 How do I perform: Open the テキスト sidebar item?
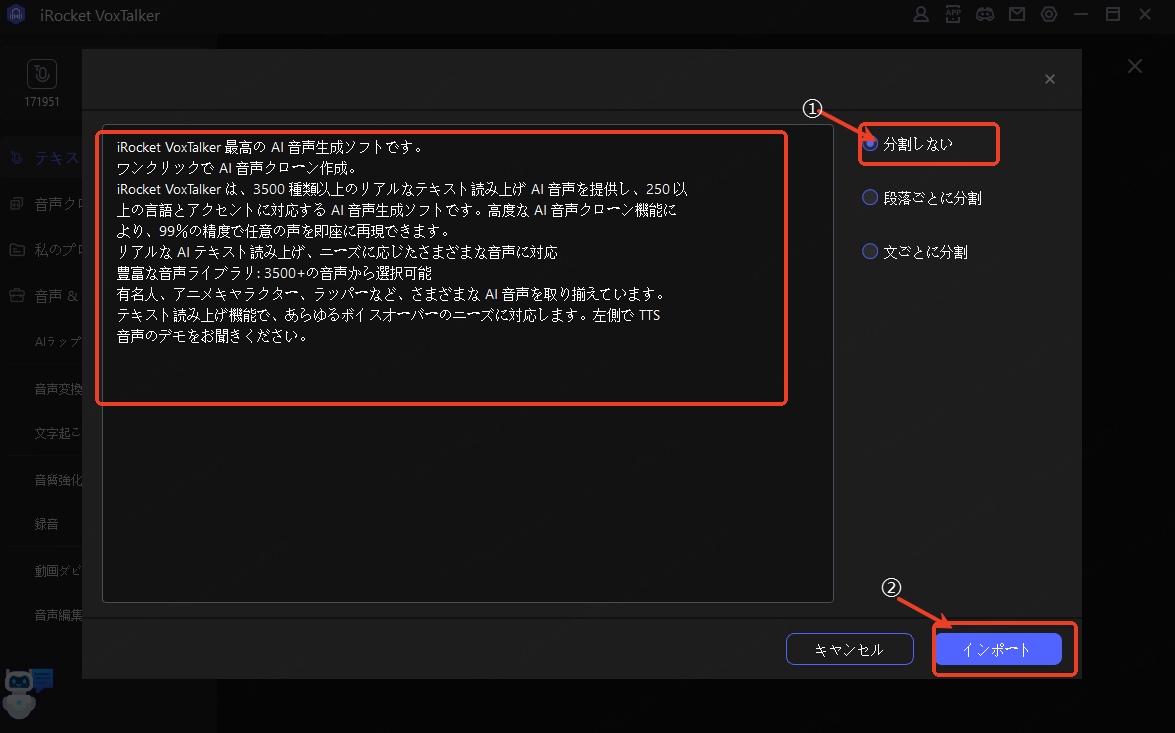point(43,158)
